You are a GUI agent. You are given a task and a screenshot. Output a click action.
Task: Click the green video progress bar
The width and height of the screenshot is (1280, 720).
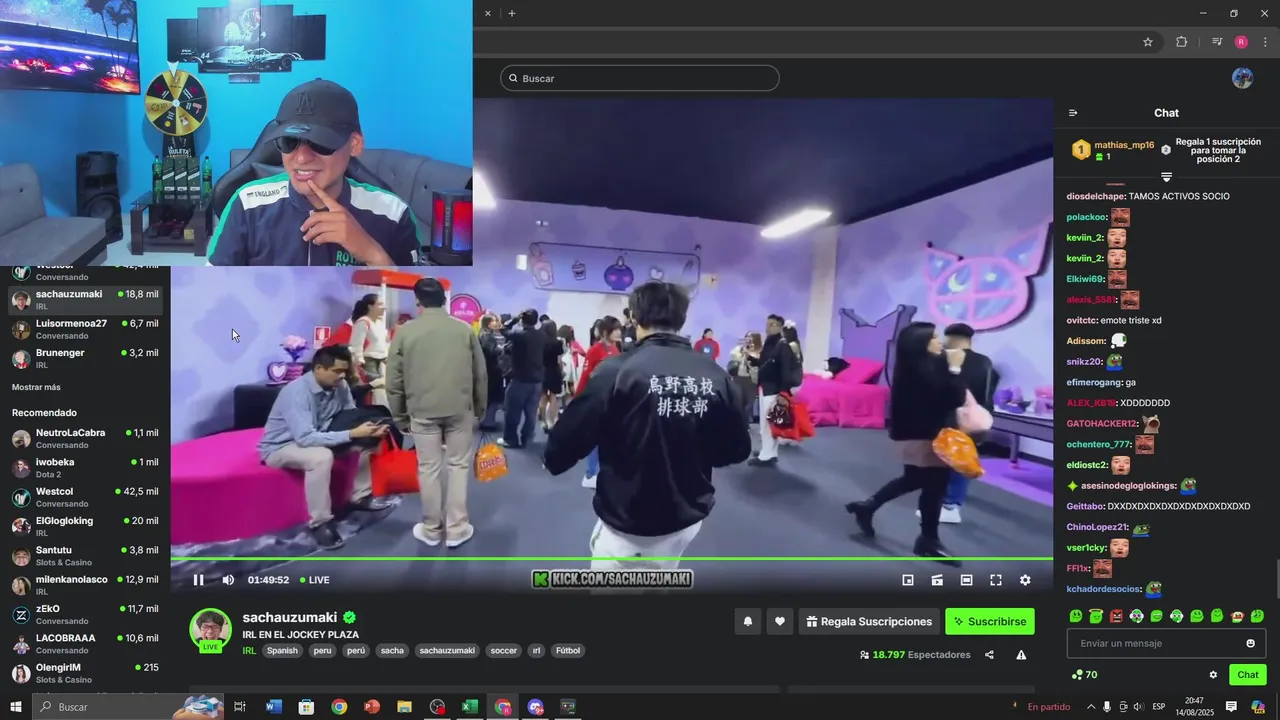[611, 558]
